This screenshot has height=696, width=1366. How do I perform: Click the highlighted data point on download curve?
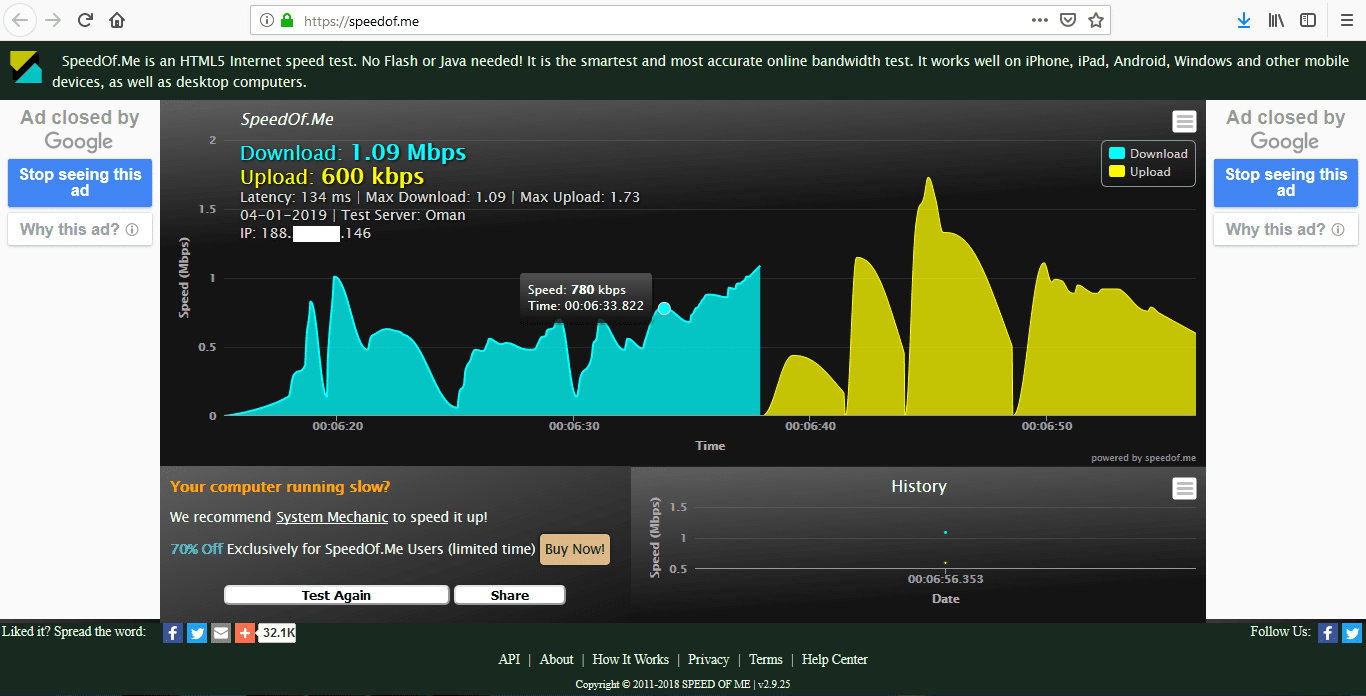[664, 309]
